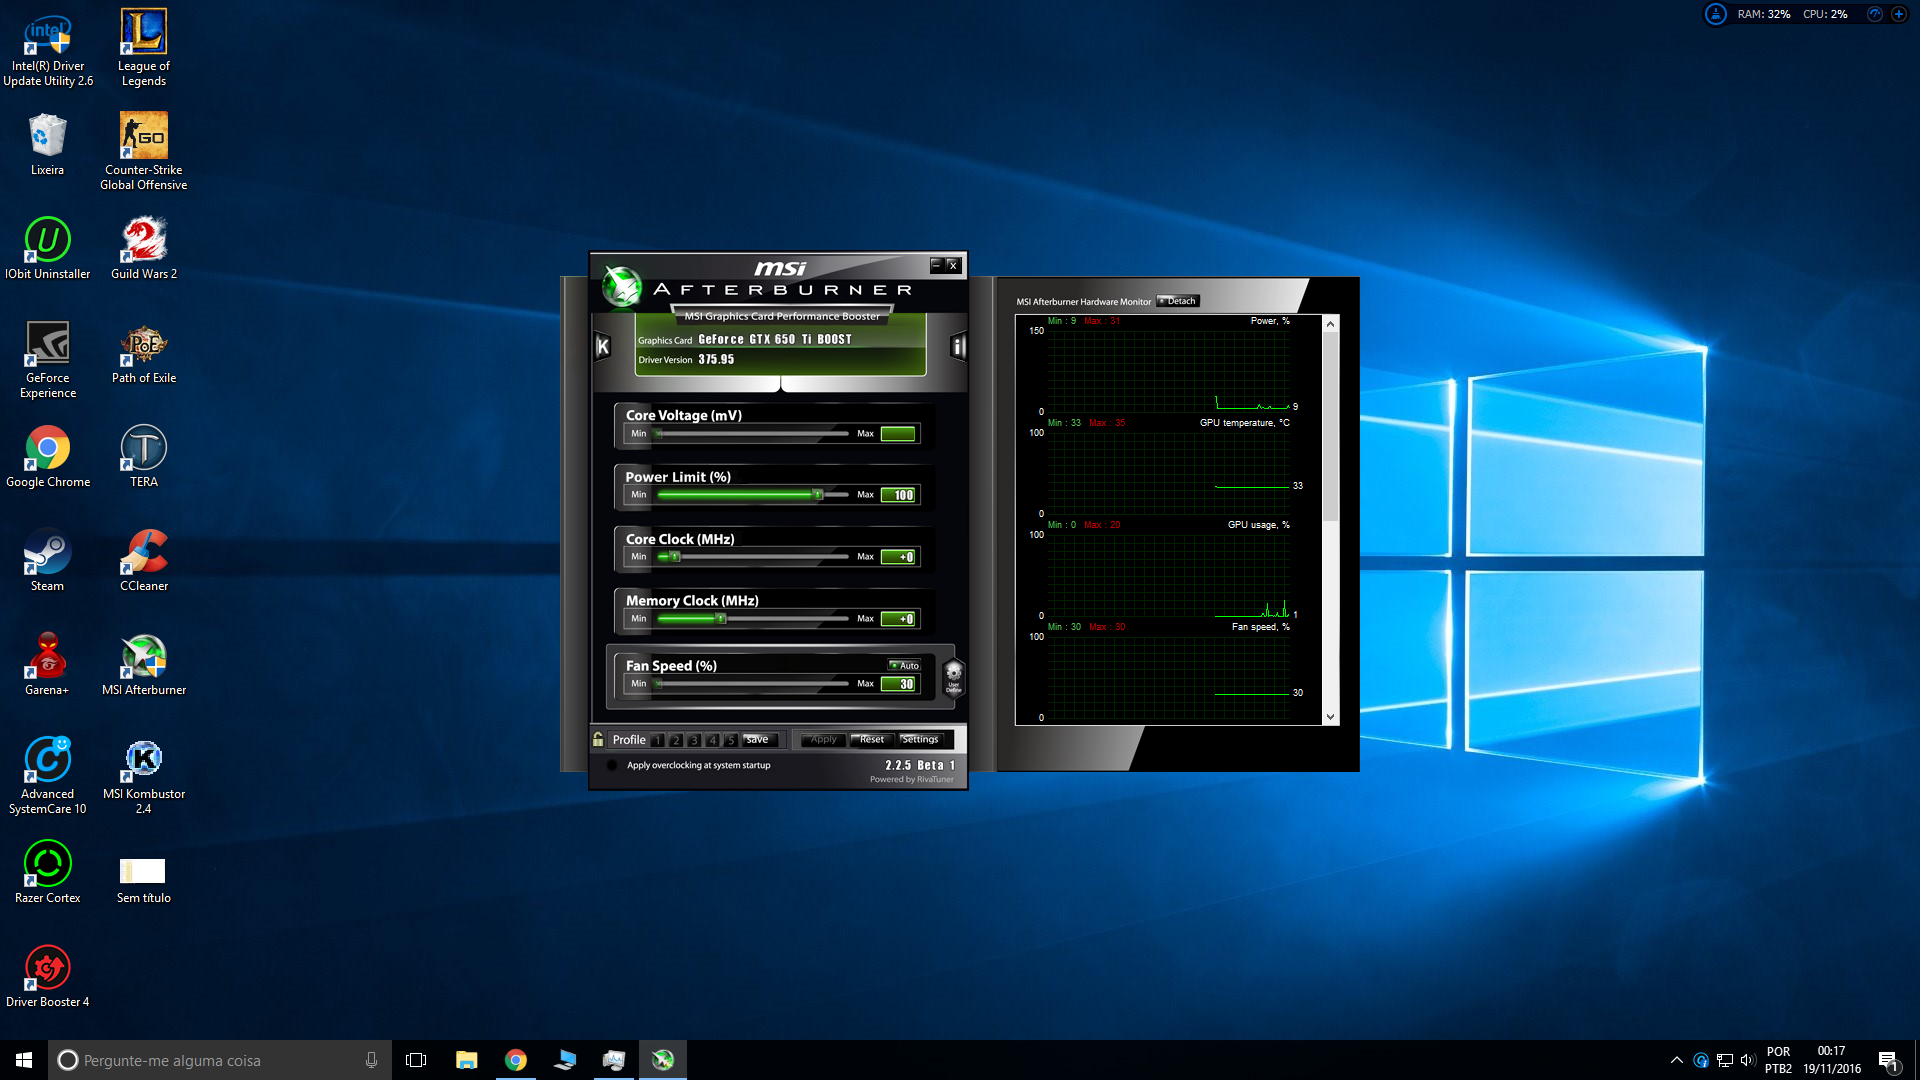Image resolution: width=1920 pixels, height=1080 pixels.
Task: Open the Lixeira recycle bin
Action: (47, 145)
